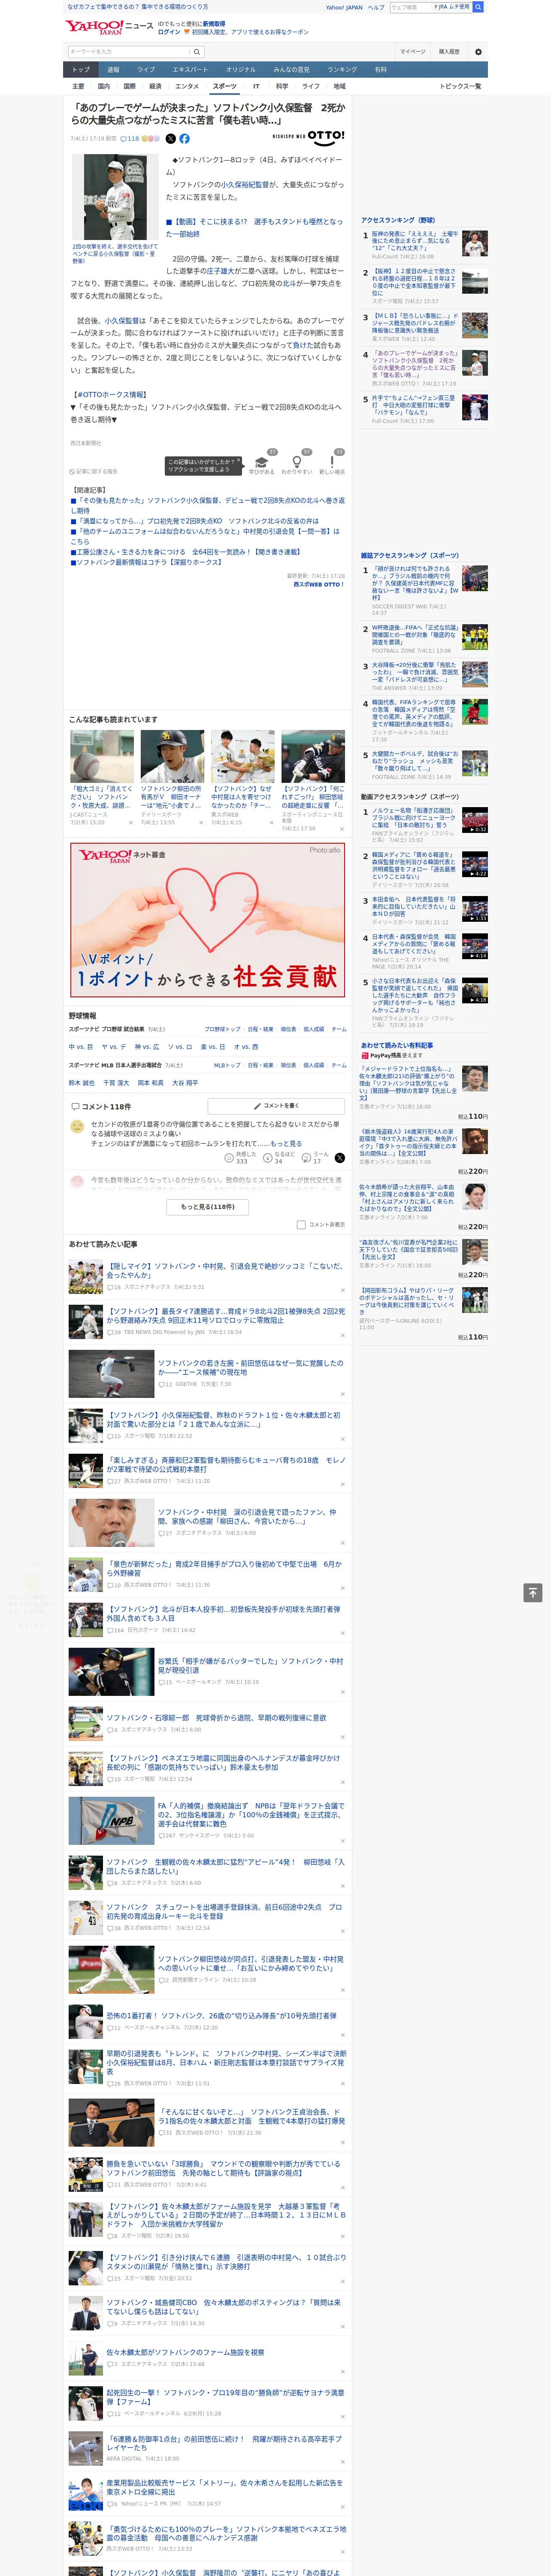
Task: Toggle the コメント非表示 checkbox
Action: (301, 1224)
